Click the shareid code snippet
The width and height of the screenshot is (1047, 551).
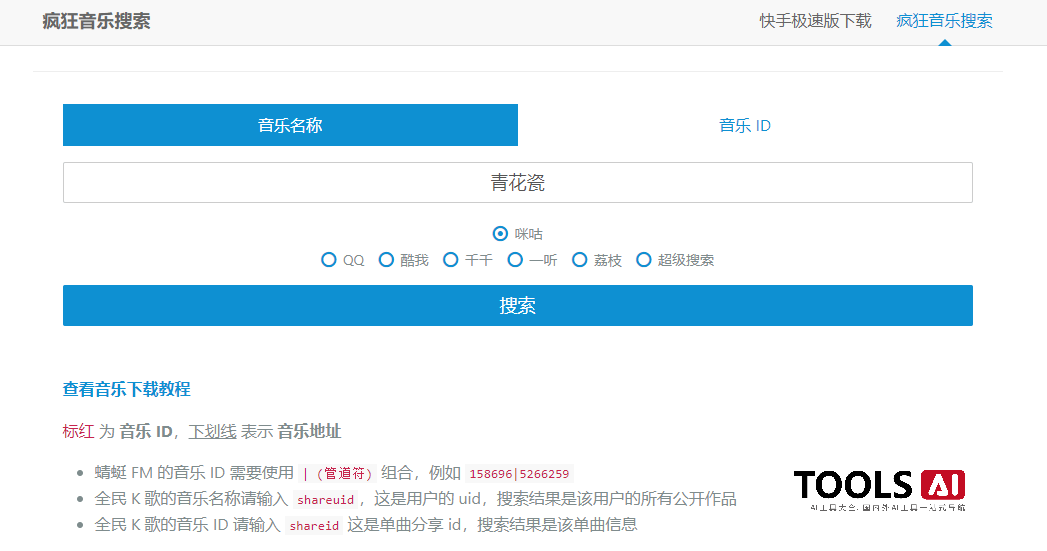[314, 525]
